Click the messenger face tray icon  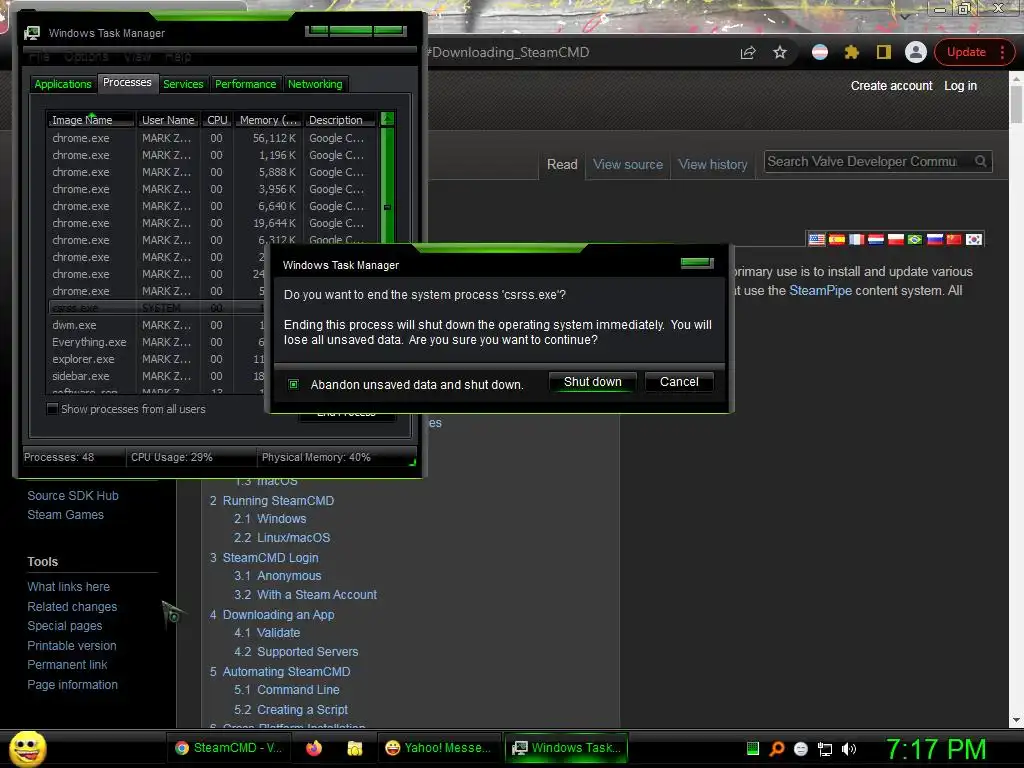pyautogui.click(x=801, y=749)
